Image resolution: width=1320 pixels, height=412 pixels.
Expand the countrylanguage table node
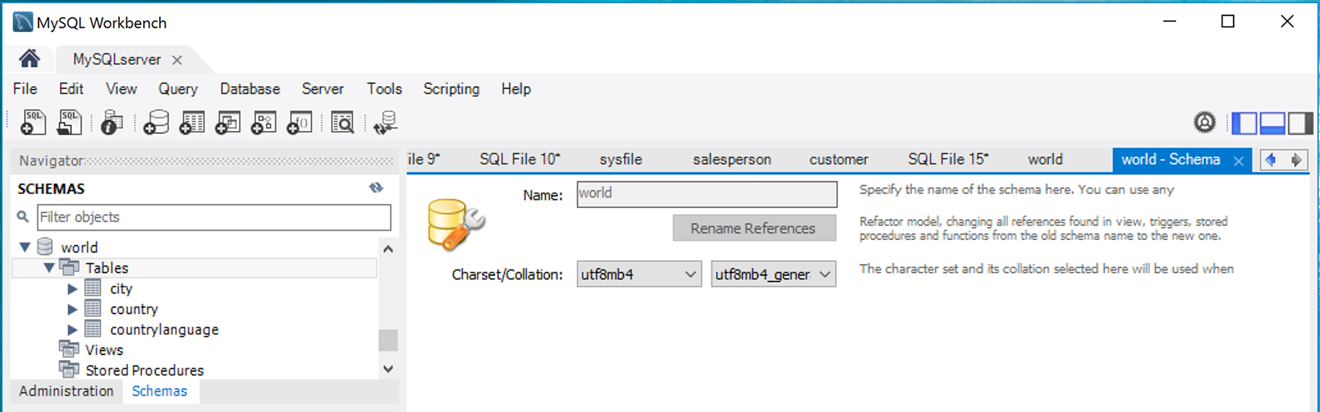[x=72, y=329]
